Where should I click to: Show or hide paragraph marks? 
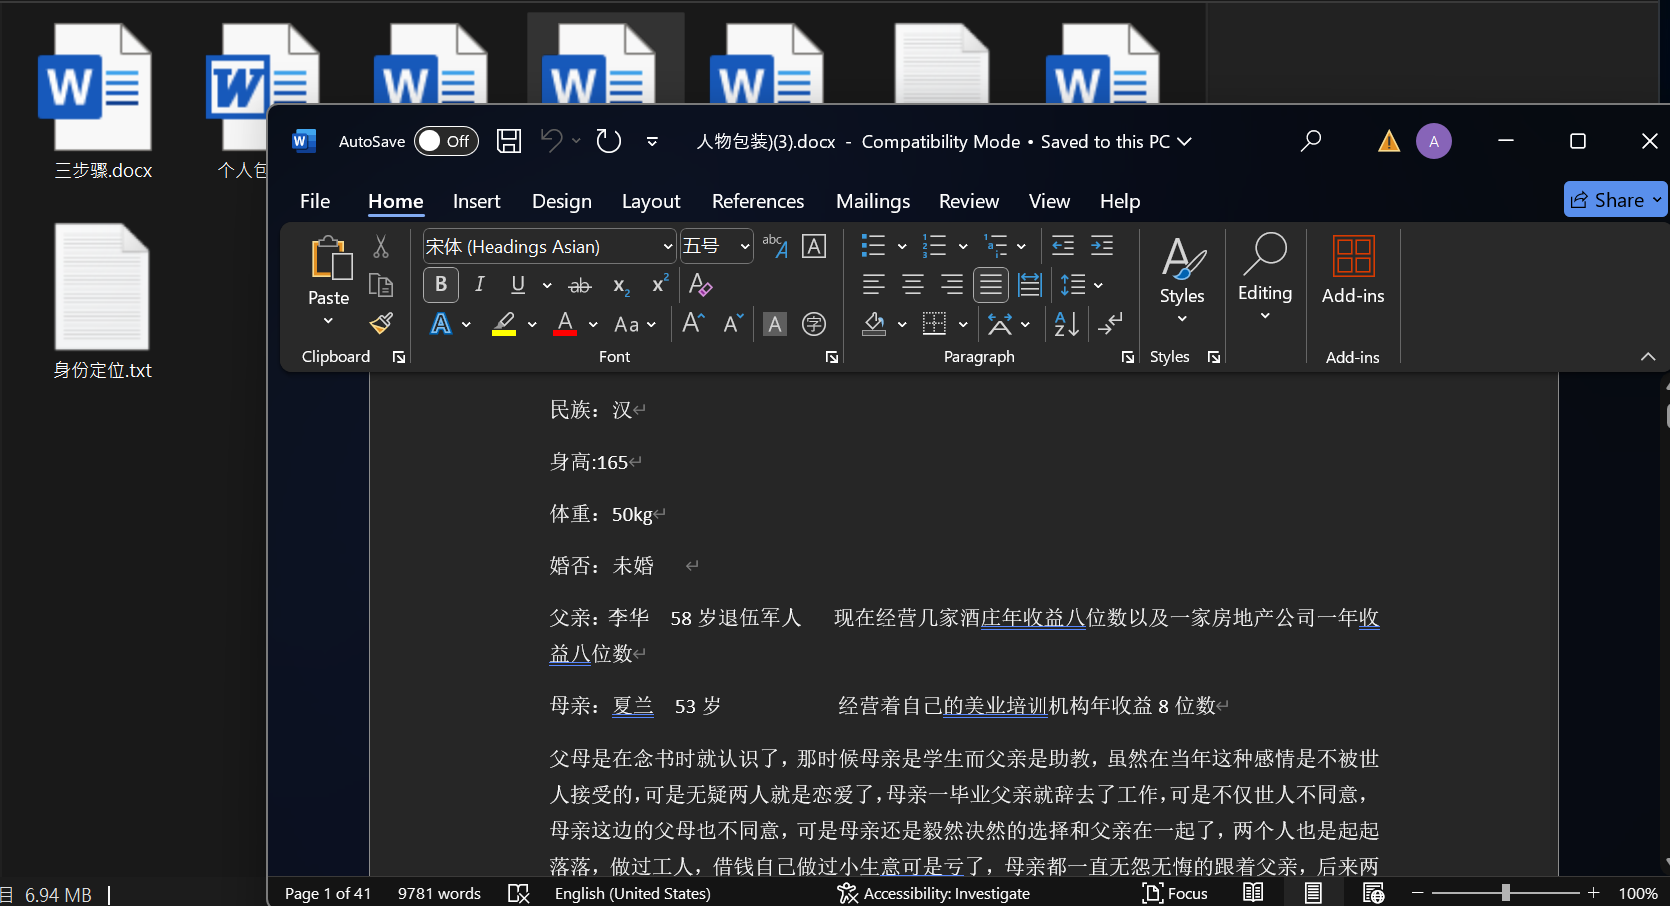click(x=1110, y=323)
